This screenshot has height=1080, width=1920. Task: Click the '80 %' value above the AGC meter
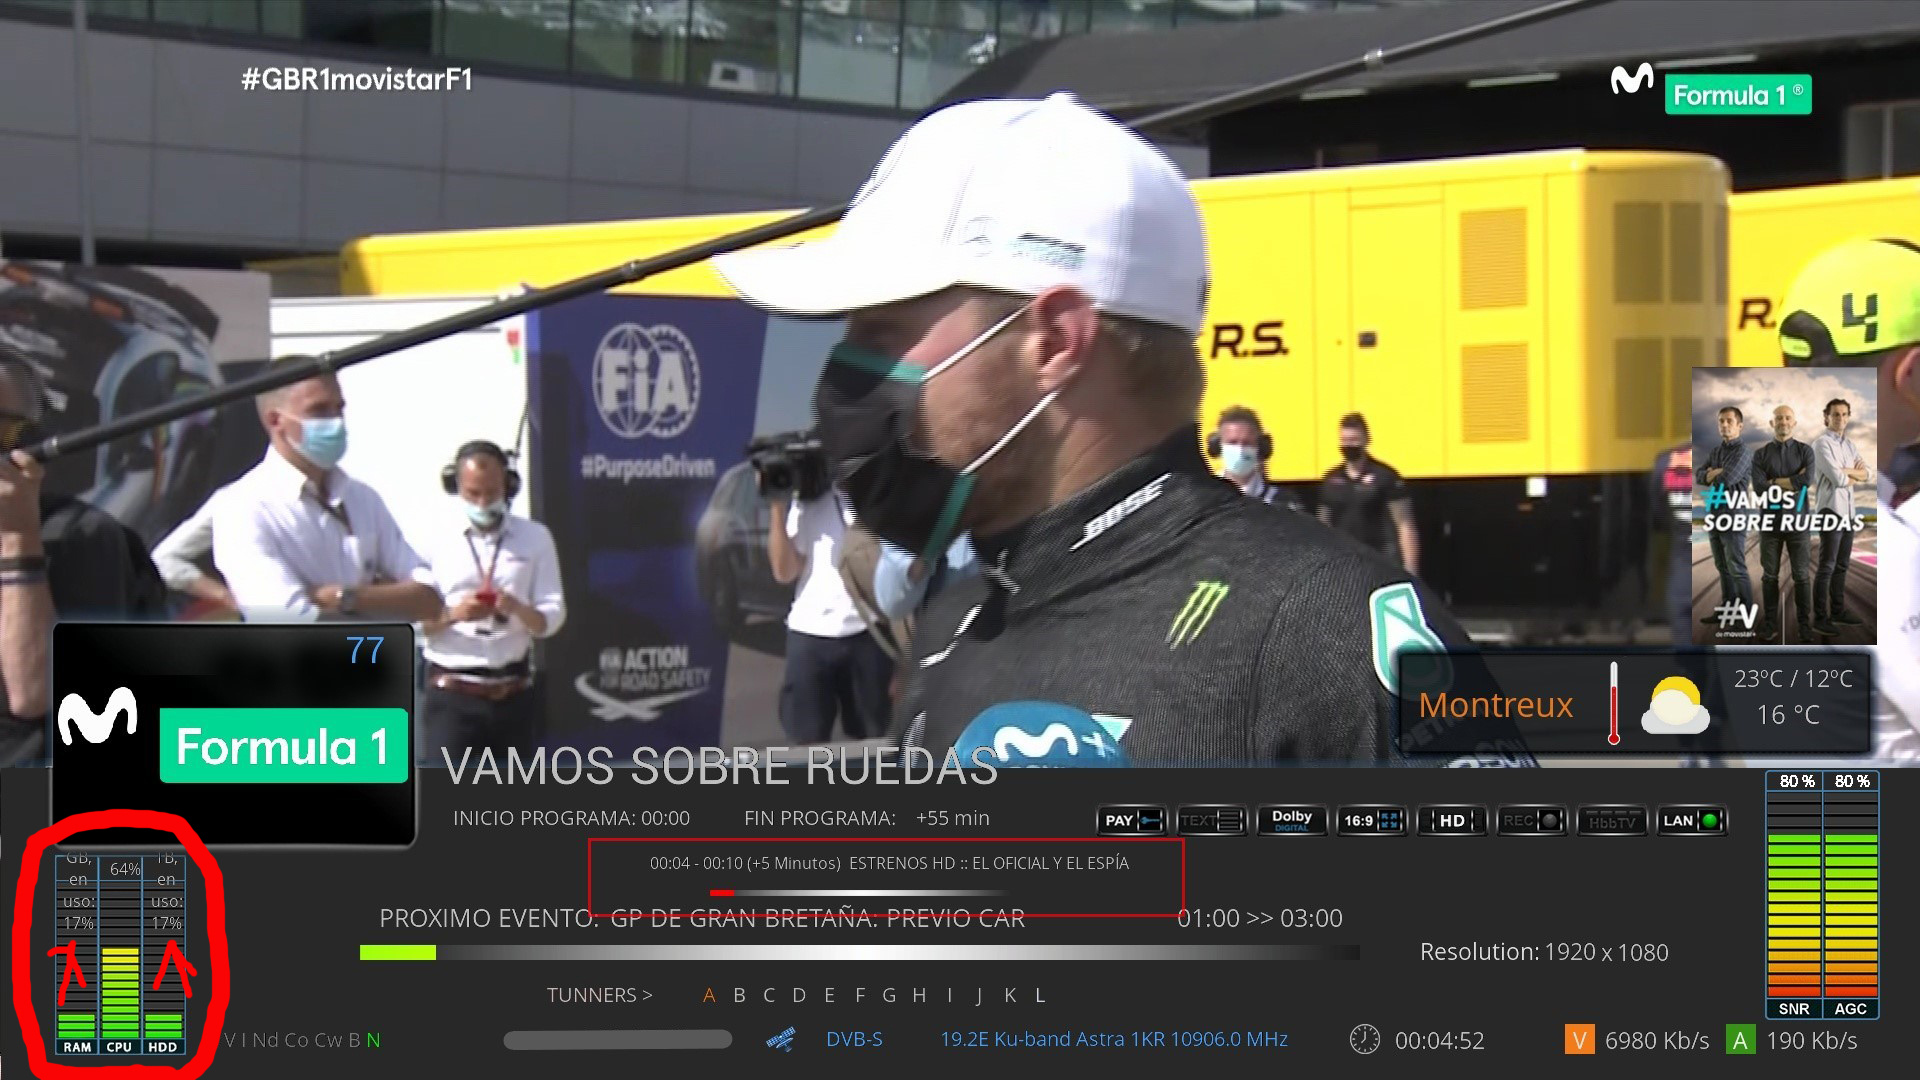pyautogui.click(x=1852, y=781)
